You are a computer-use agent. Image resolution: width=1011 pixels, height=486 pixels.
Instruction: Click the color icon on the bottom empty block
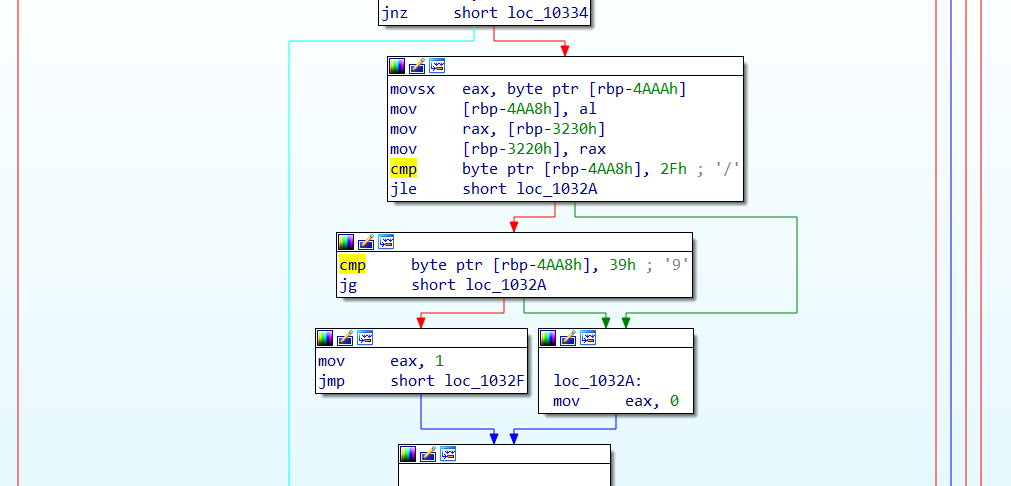coord(407,454)
